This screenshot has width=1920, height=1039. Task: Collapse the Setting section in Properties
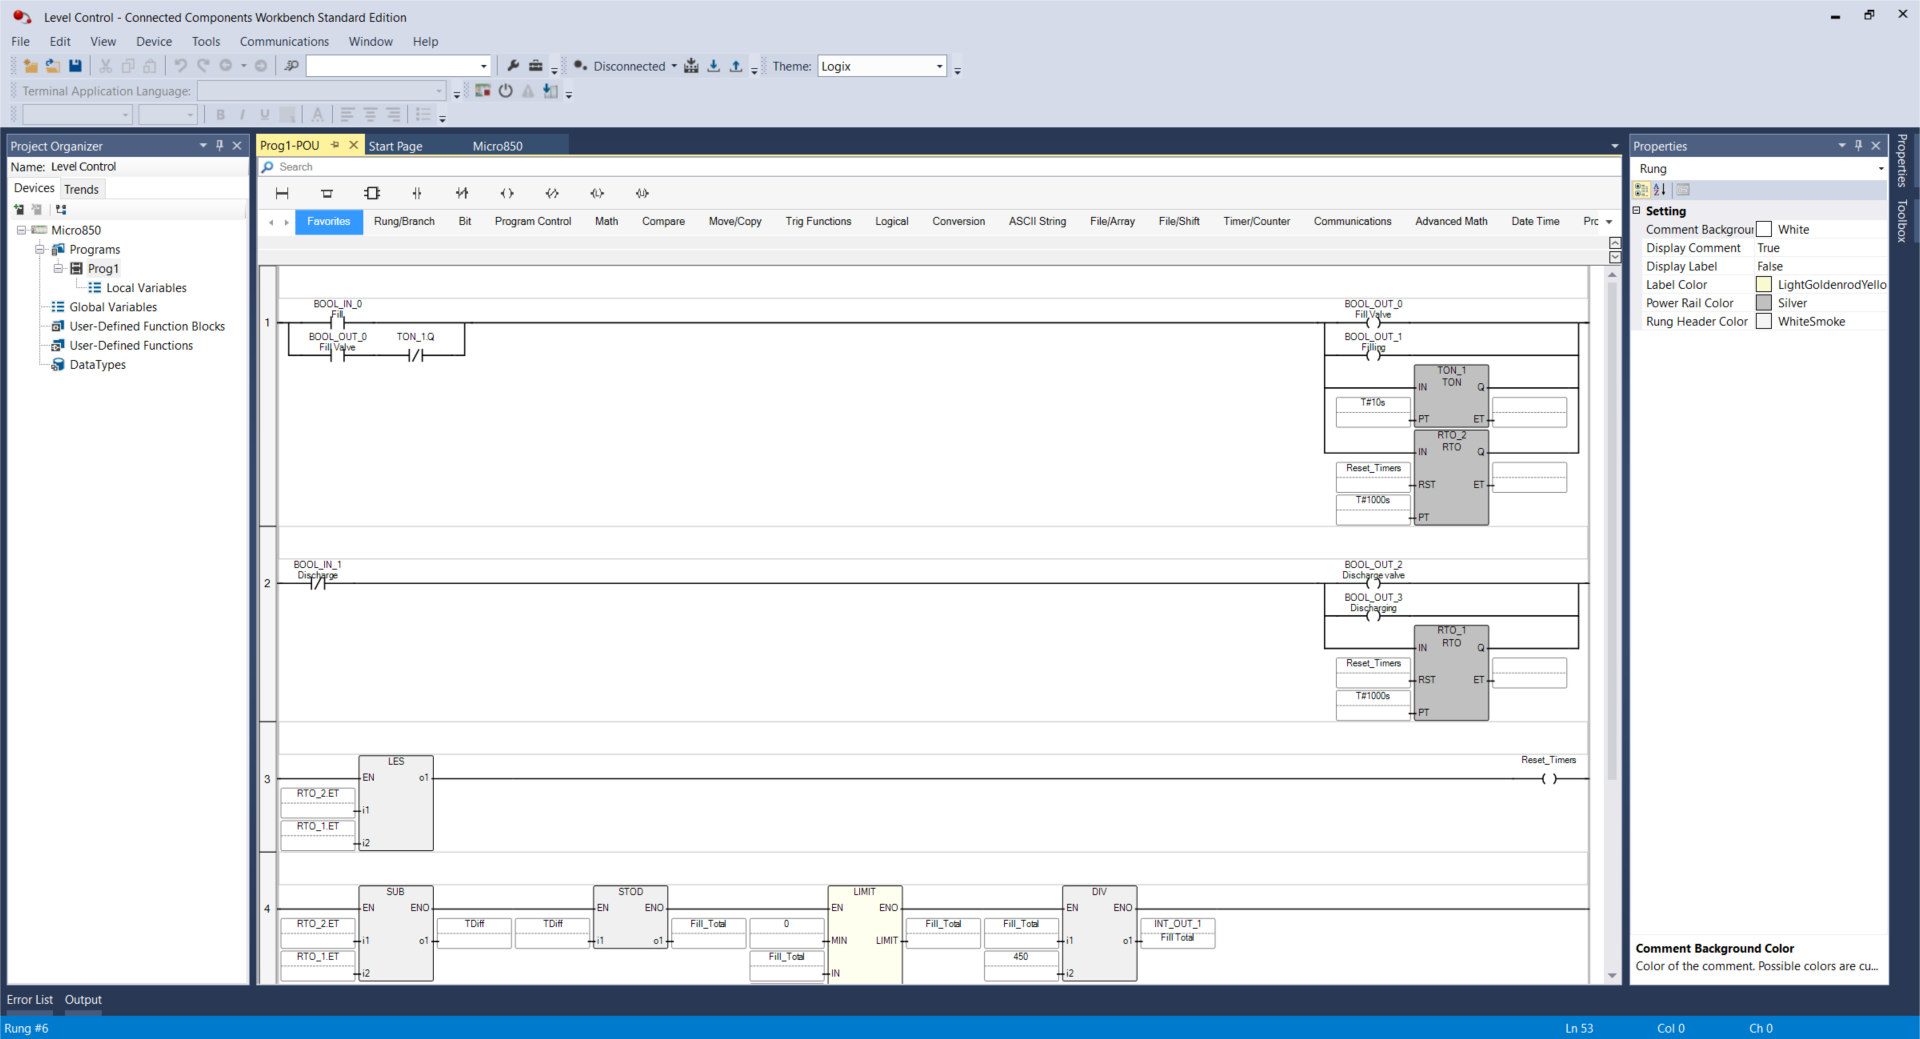point(1637,211)
